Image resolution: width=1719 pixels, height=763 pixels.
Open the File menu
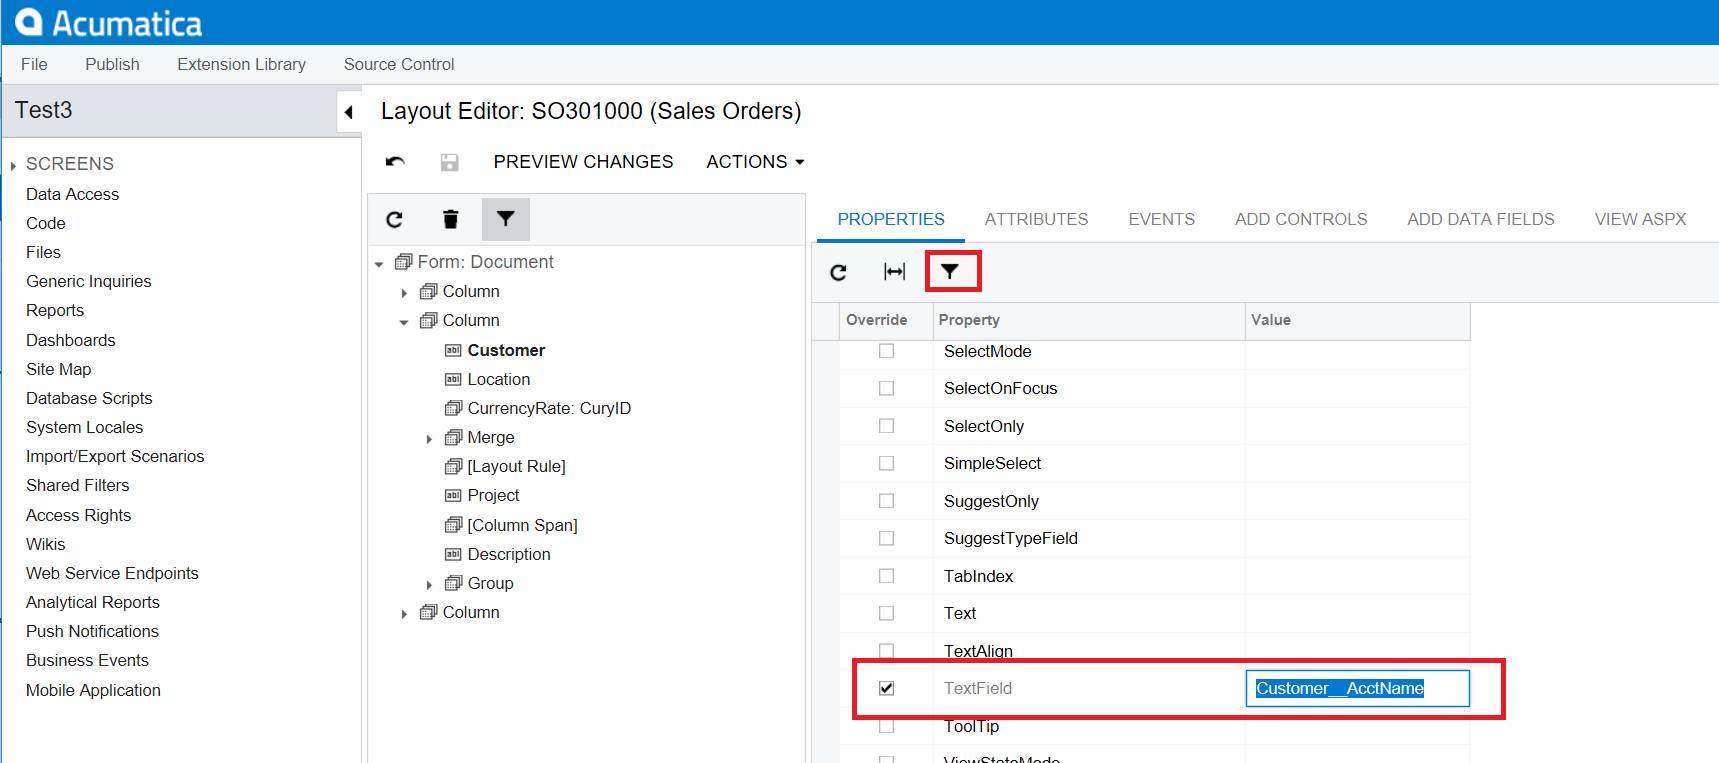(x=34, y=64)
